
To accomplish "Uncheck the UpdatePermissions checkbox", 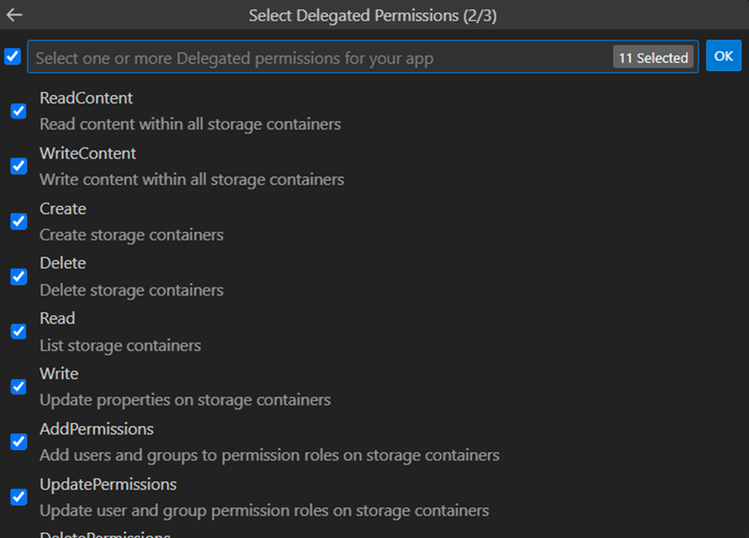I will [x=18, y=496].
